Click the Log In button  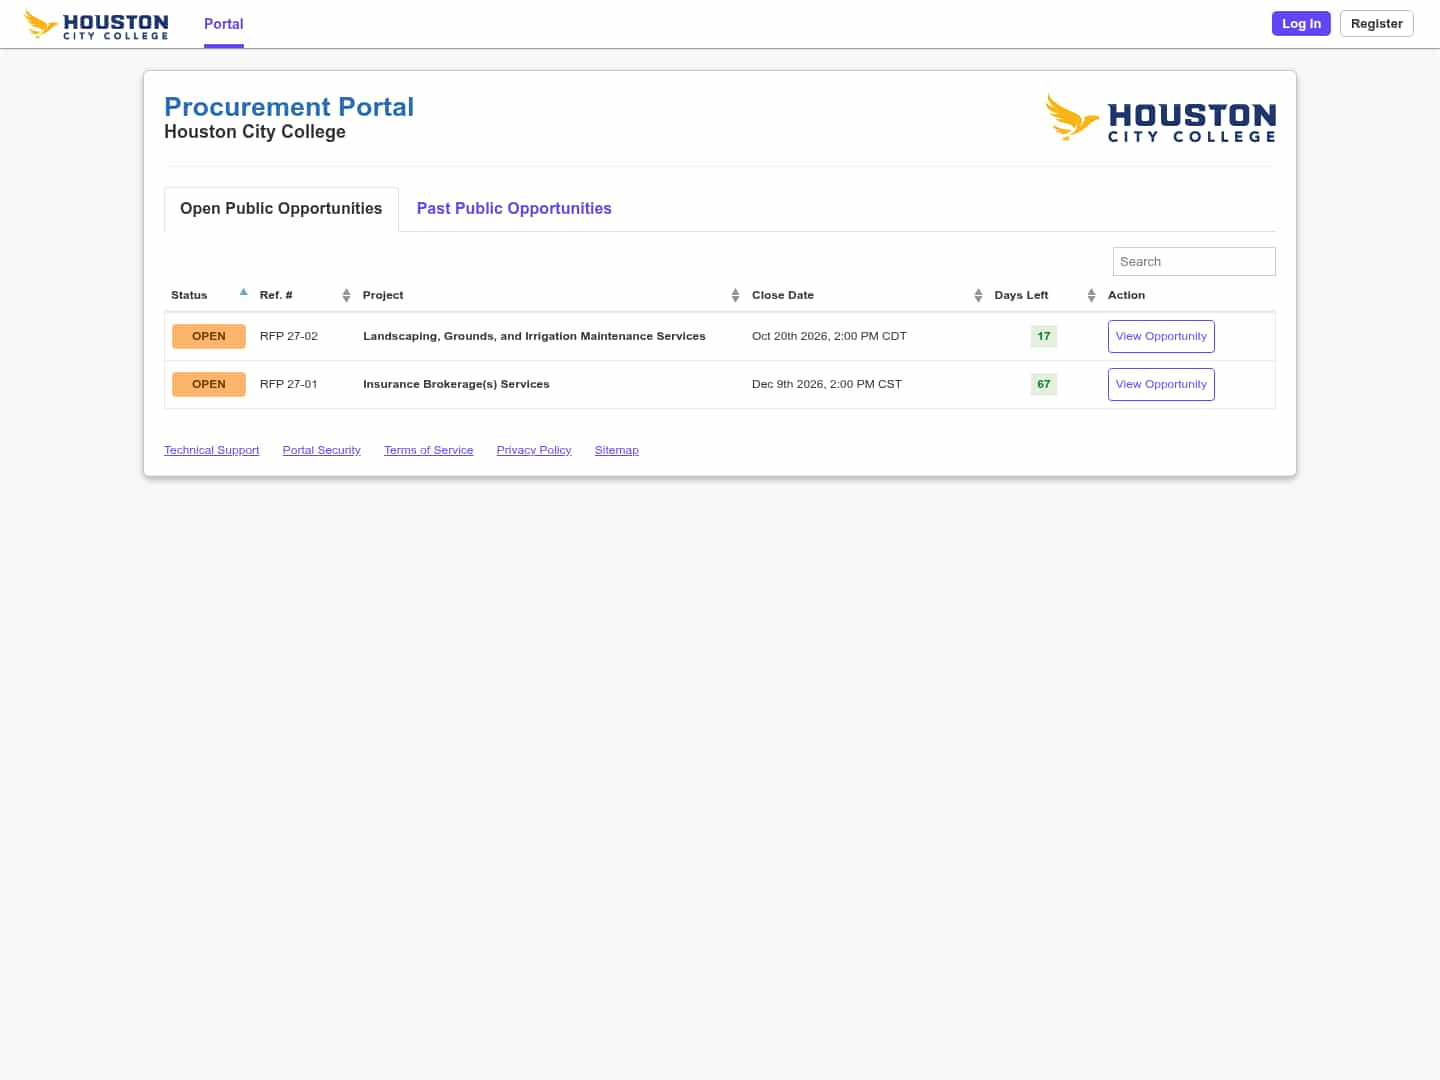(x=1301, y=24)
